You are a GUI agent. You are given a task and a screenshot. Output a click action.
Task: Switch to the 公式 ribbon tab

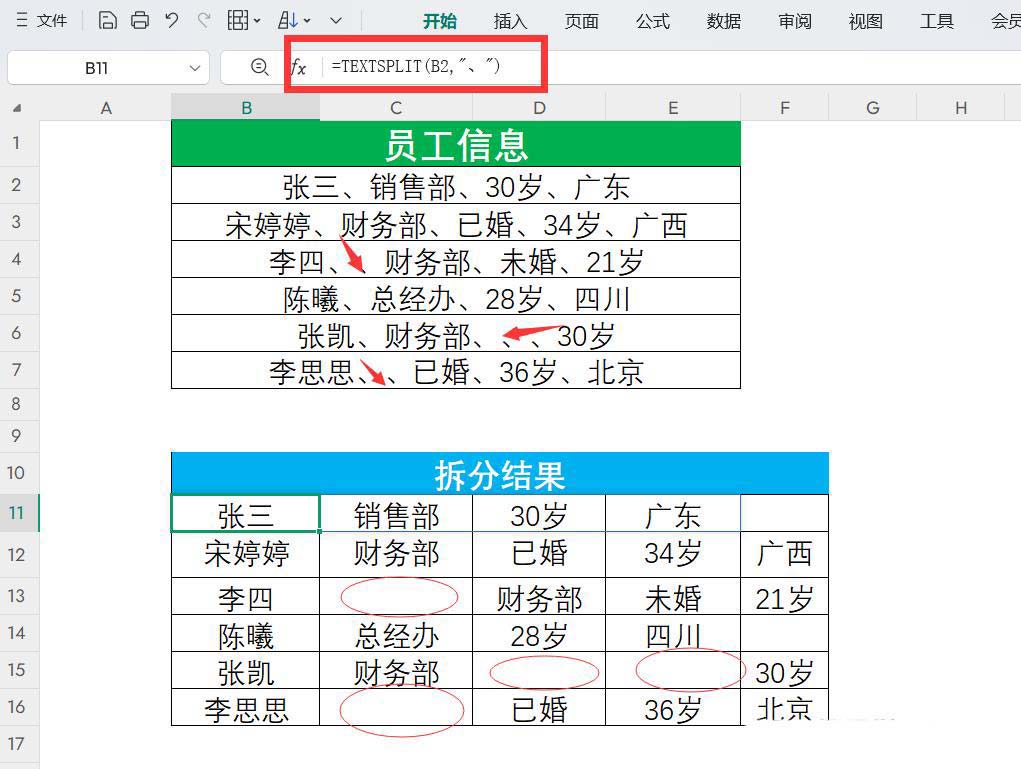pos(652,21)
